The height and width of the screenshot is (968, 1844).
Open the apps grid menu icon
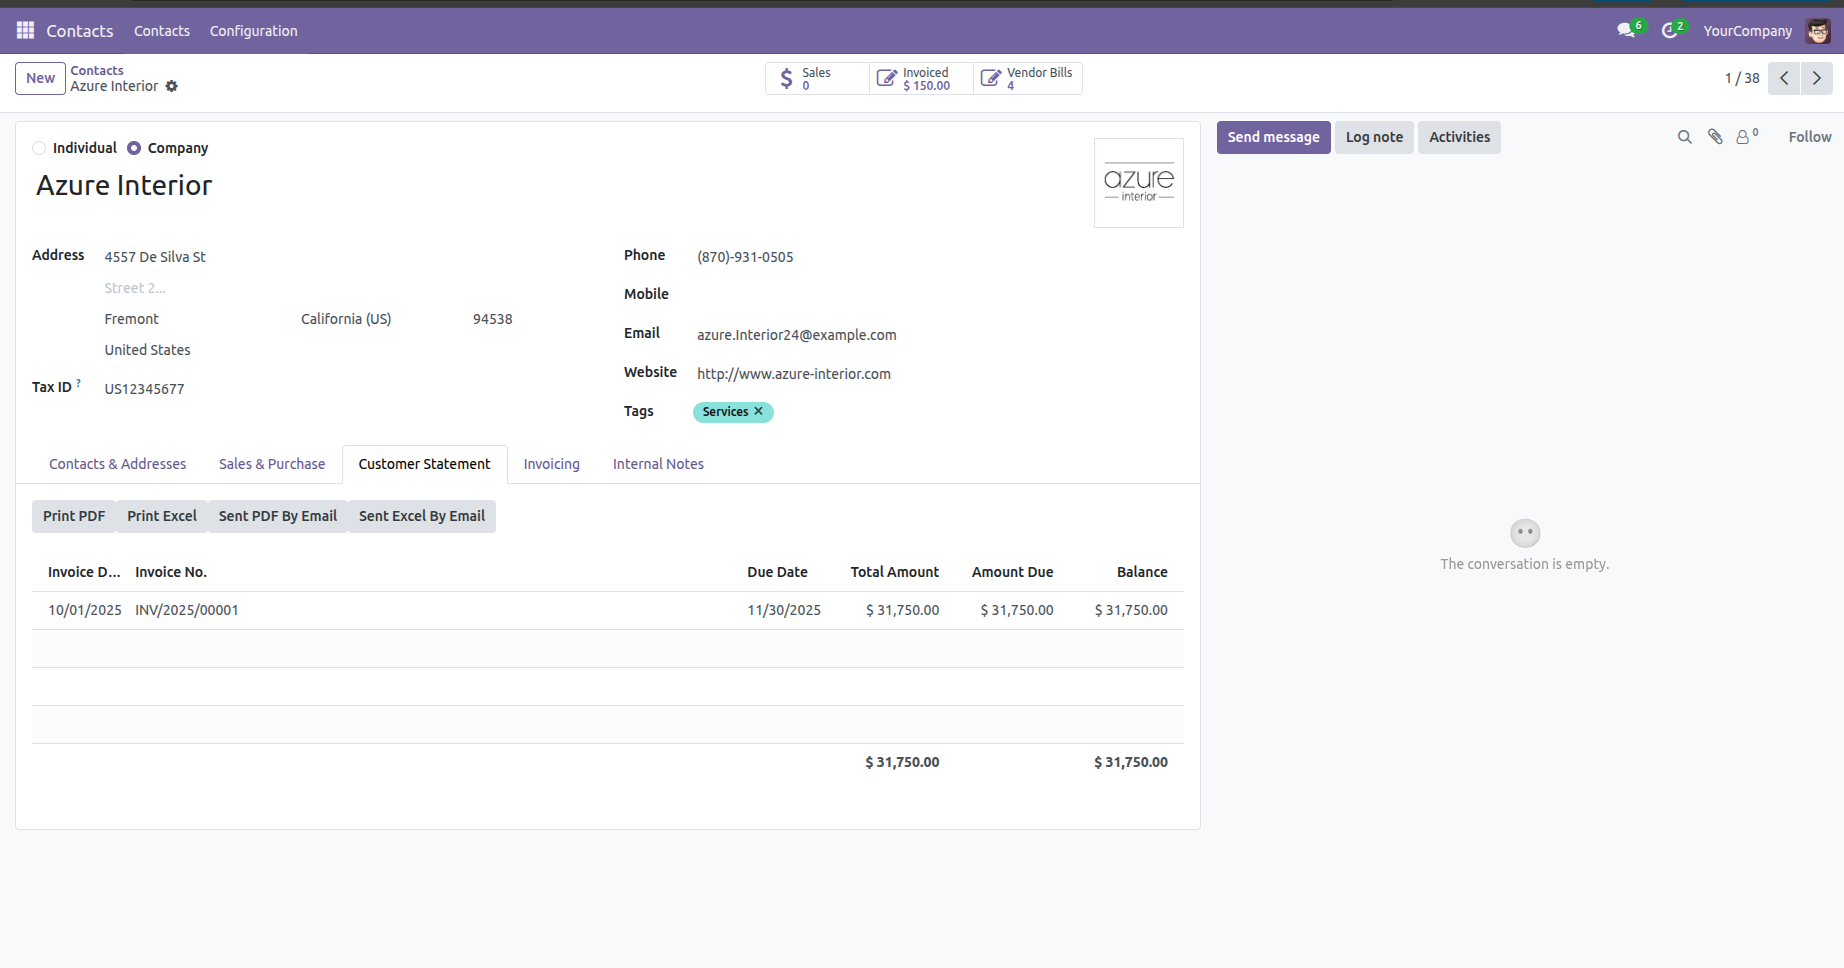pos(25,31)
